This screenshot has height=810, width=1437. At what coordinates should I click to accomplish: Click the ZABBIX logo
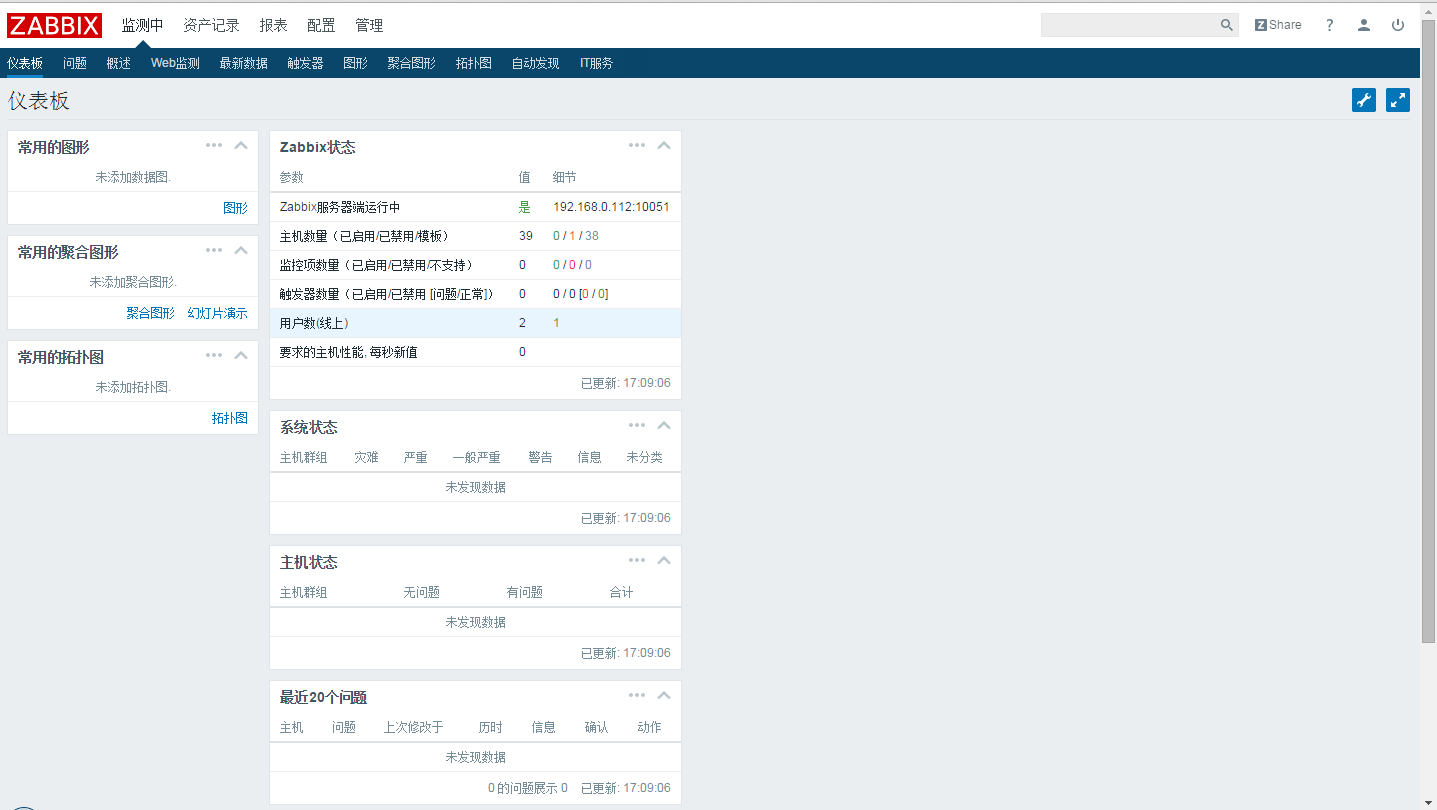(x=54, y=25)
